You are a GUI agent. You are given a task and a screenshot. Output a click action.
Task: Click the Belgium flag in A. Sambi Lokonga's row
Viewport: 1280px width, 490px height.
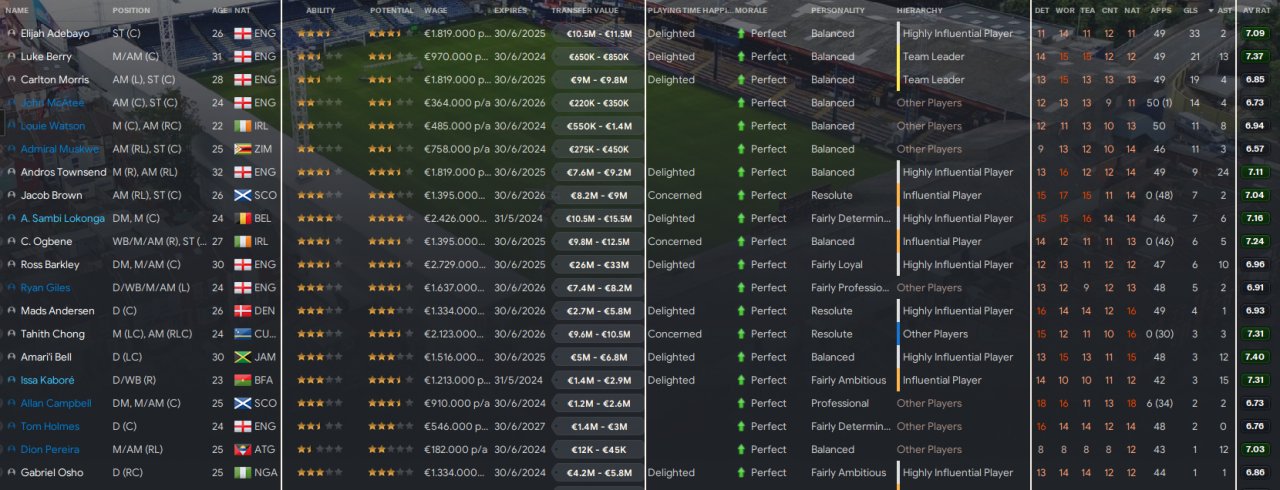click(242, 218)
